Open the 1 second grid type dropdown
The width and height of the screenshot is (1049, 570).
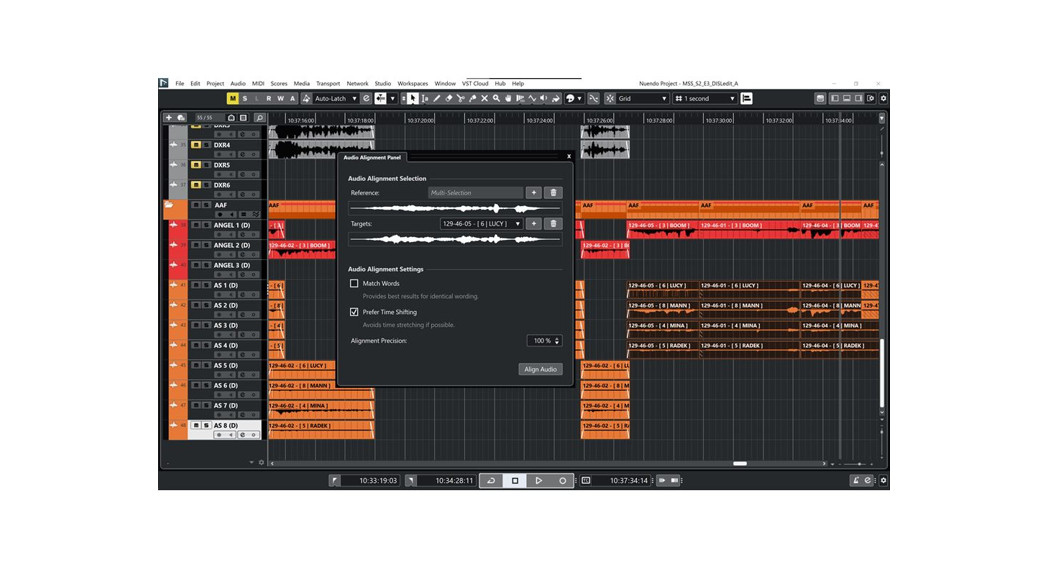(705, 98)
